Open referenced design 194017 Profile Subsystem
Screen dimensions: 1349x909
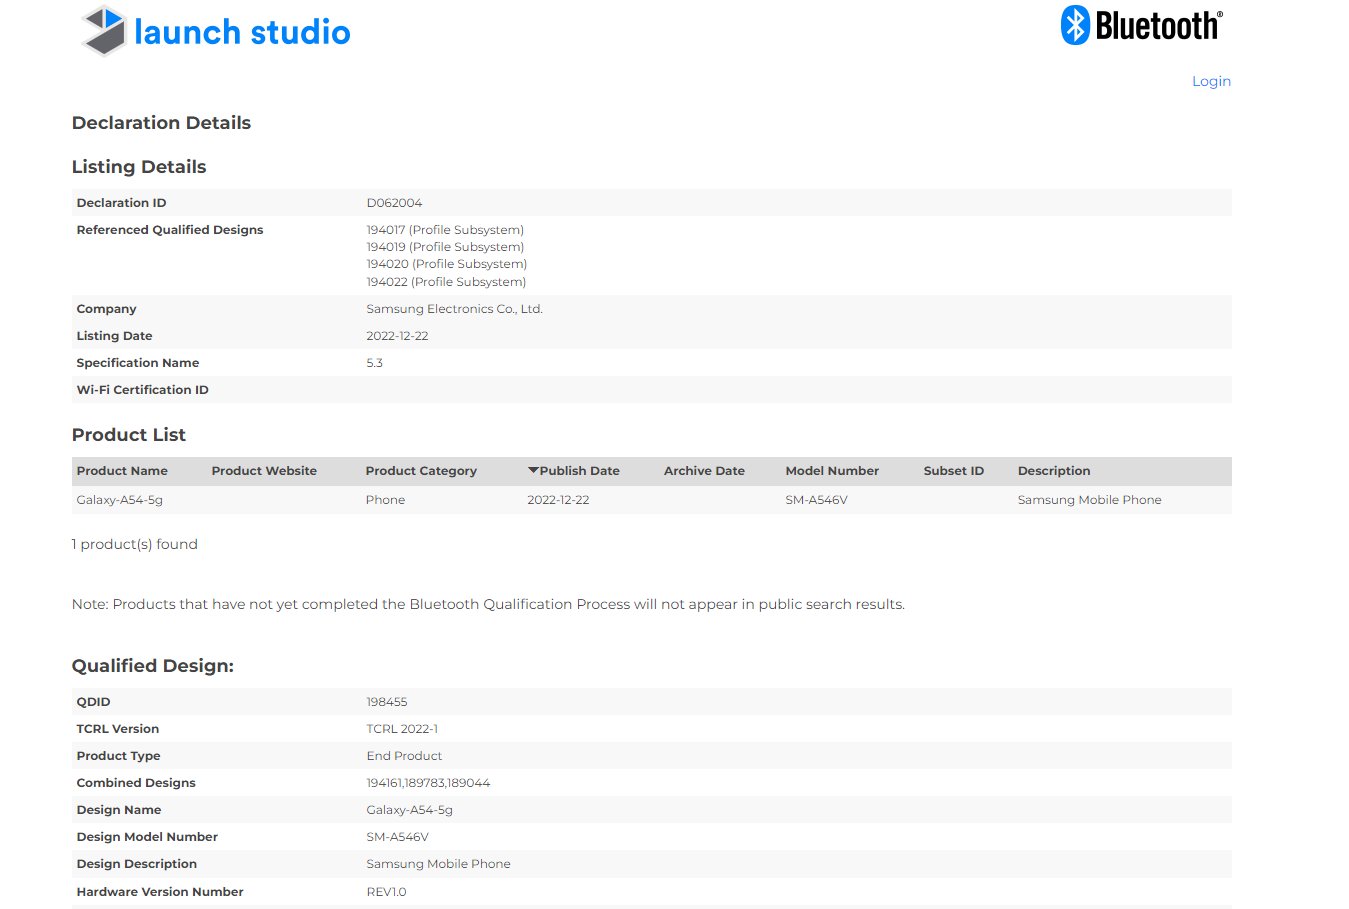coord(445,230)
